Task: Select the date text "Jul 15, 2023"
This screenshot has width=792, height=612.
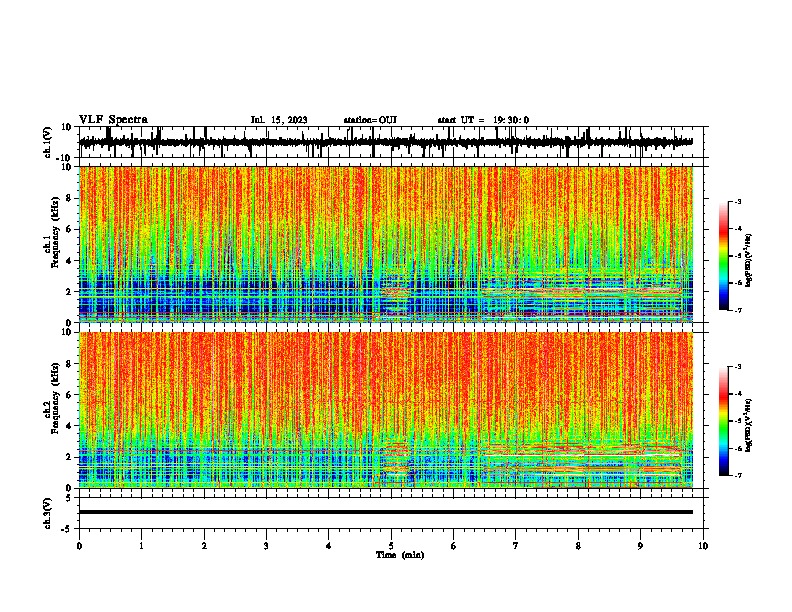Action: (x=279, y=120)
